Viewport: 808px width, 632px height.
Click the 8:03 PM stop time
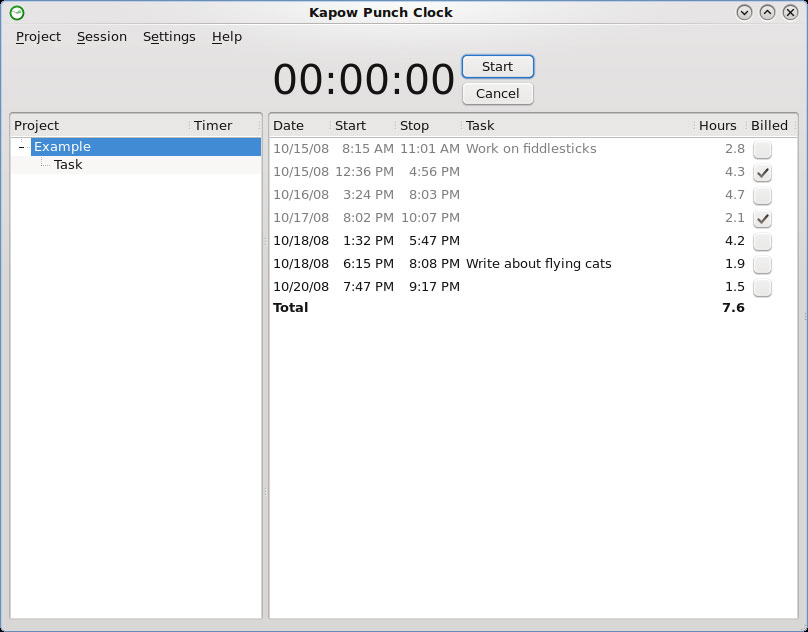point(434,194)
